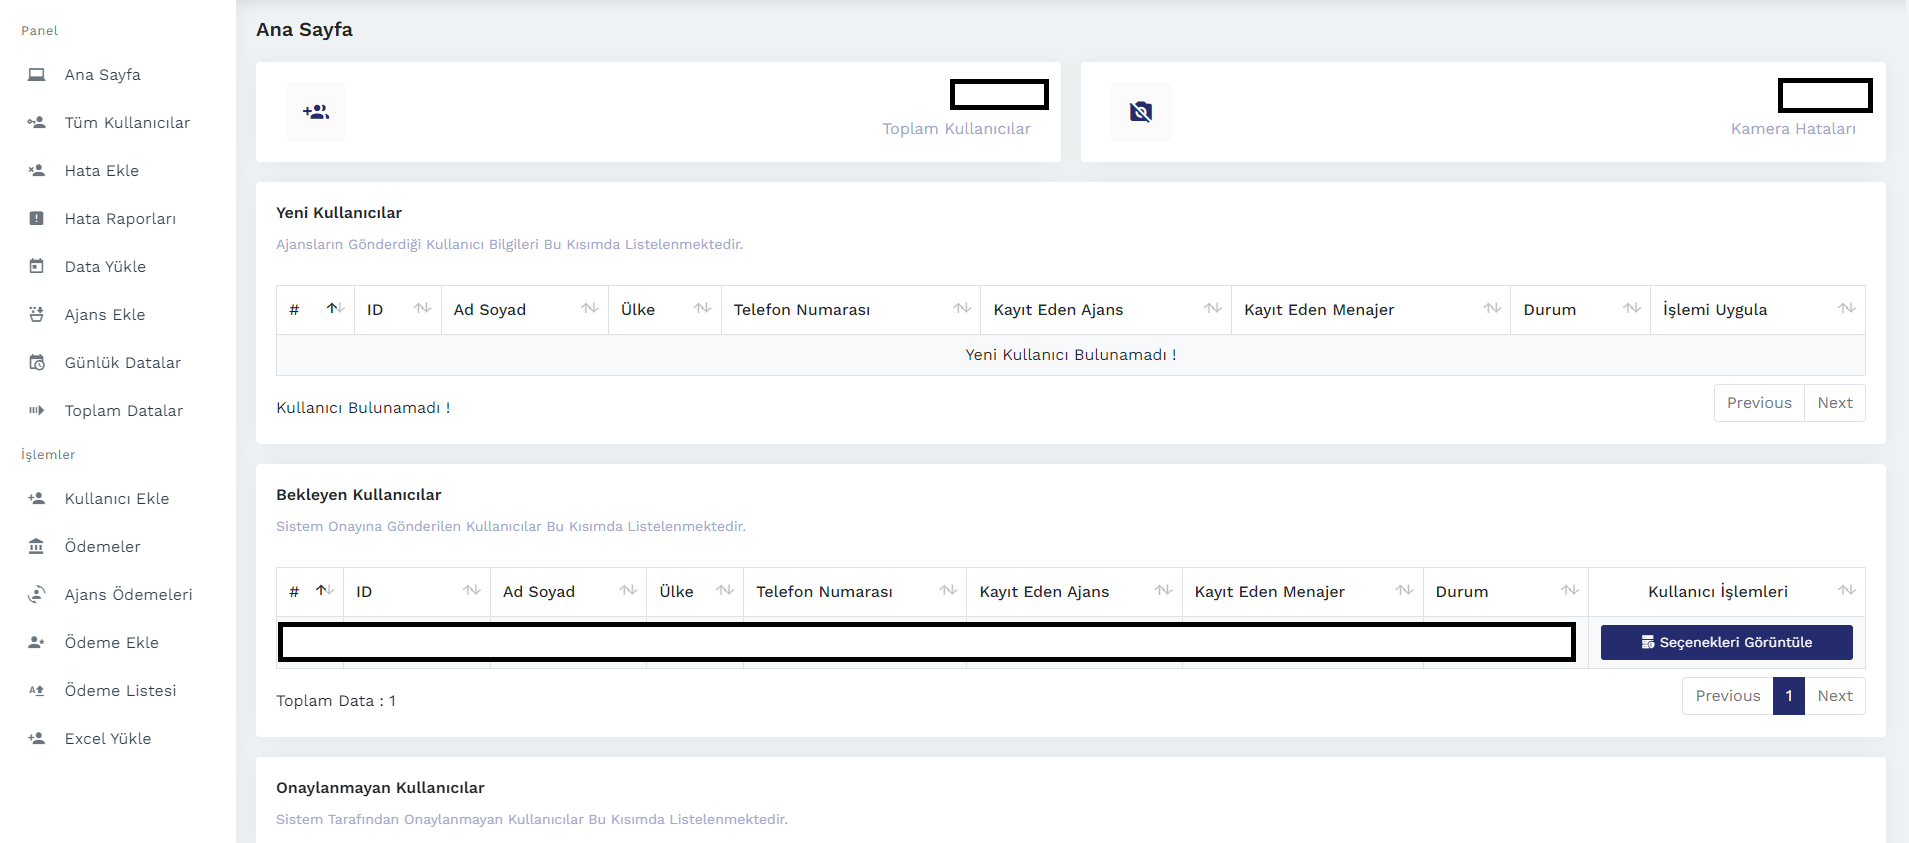Click Previous in Bekleyen Kullanıcılar pagination
Viewport: 1909px width, 843px height.
pos(1727,696)
